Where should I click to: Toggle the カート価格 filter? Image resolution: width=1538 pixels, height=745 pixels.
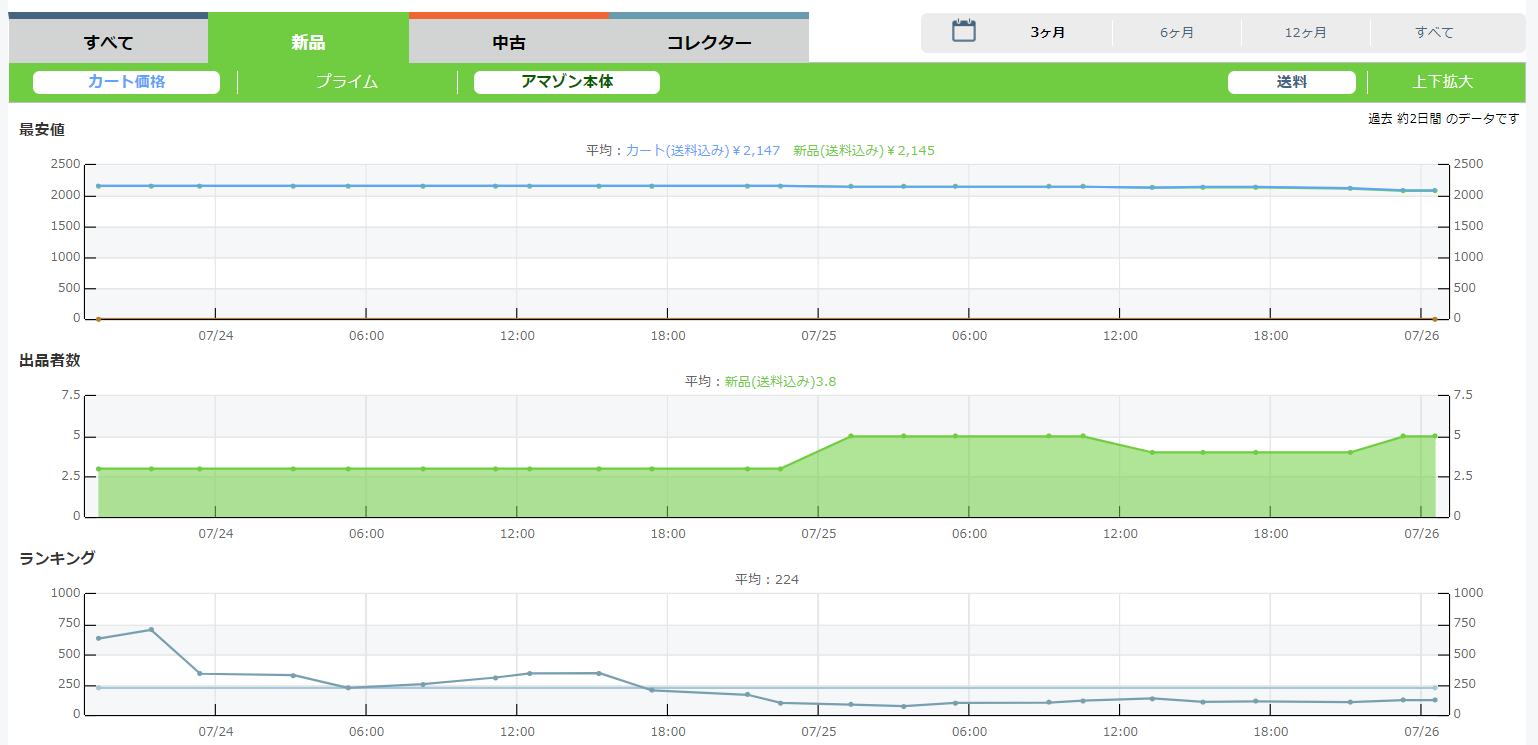pos(126,82)
